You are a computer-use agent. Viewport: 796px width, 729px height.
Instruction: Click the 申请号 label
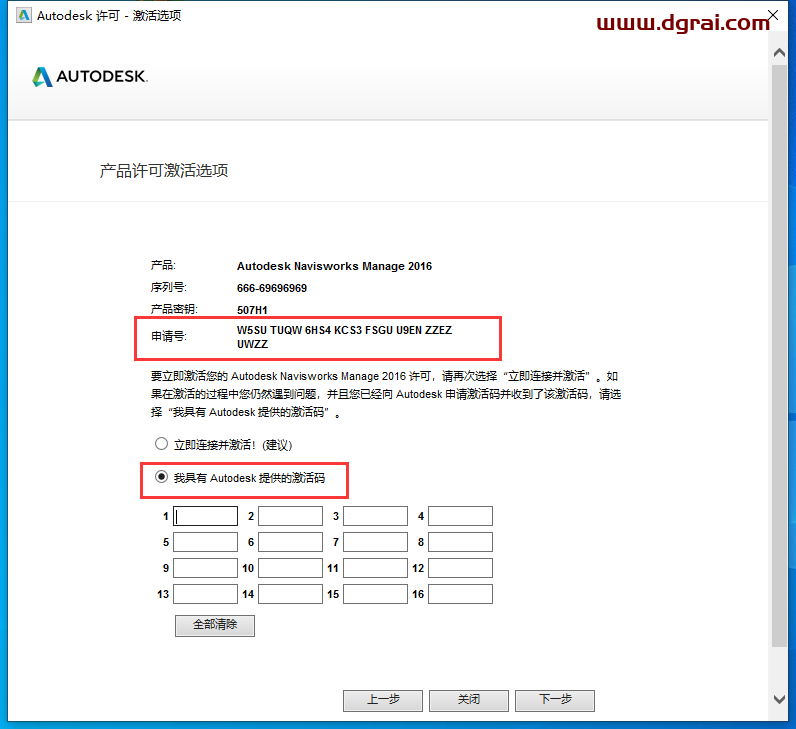pos(169,336)
